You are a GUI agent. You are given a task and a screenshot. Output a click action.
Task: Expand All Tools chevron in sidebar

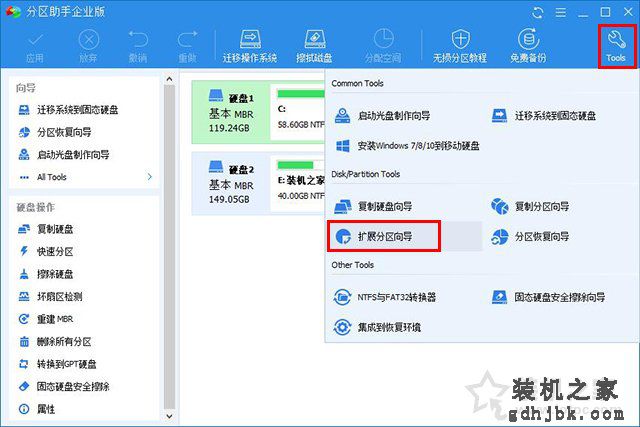pyautogui.click(x=150, y=177)
